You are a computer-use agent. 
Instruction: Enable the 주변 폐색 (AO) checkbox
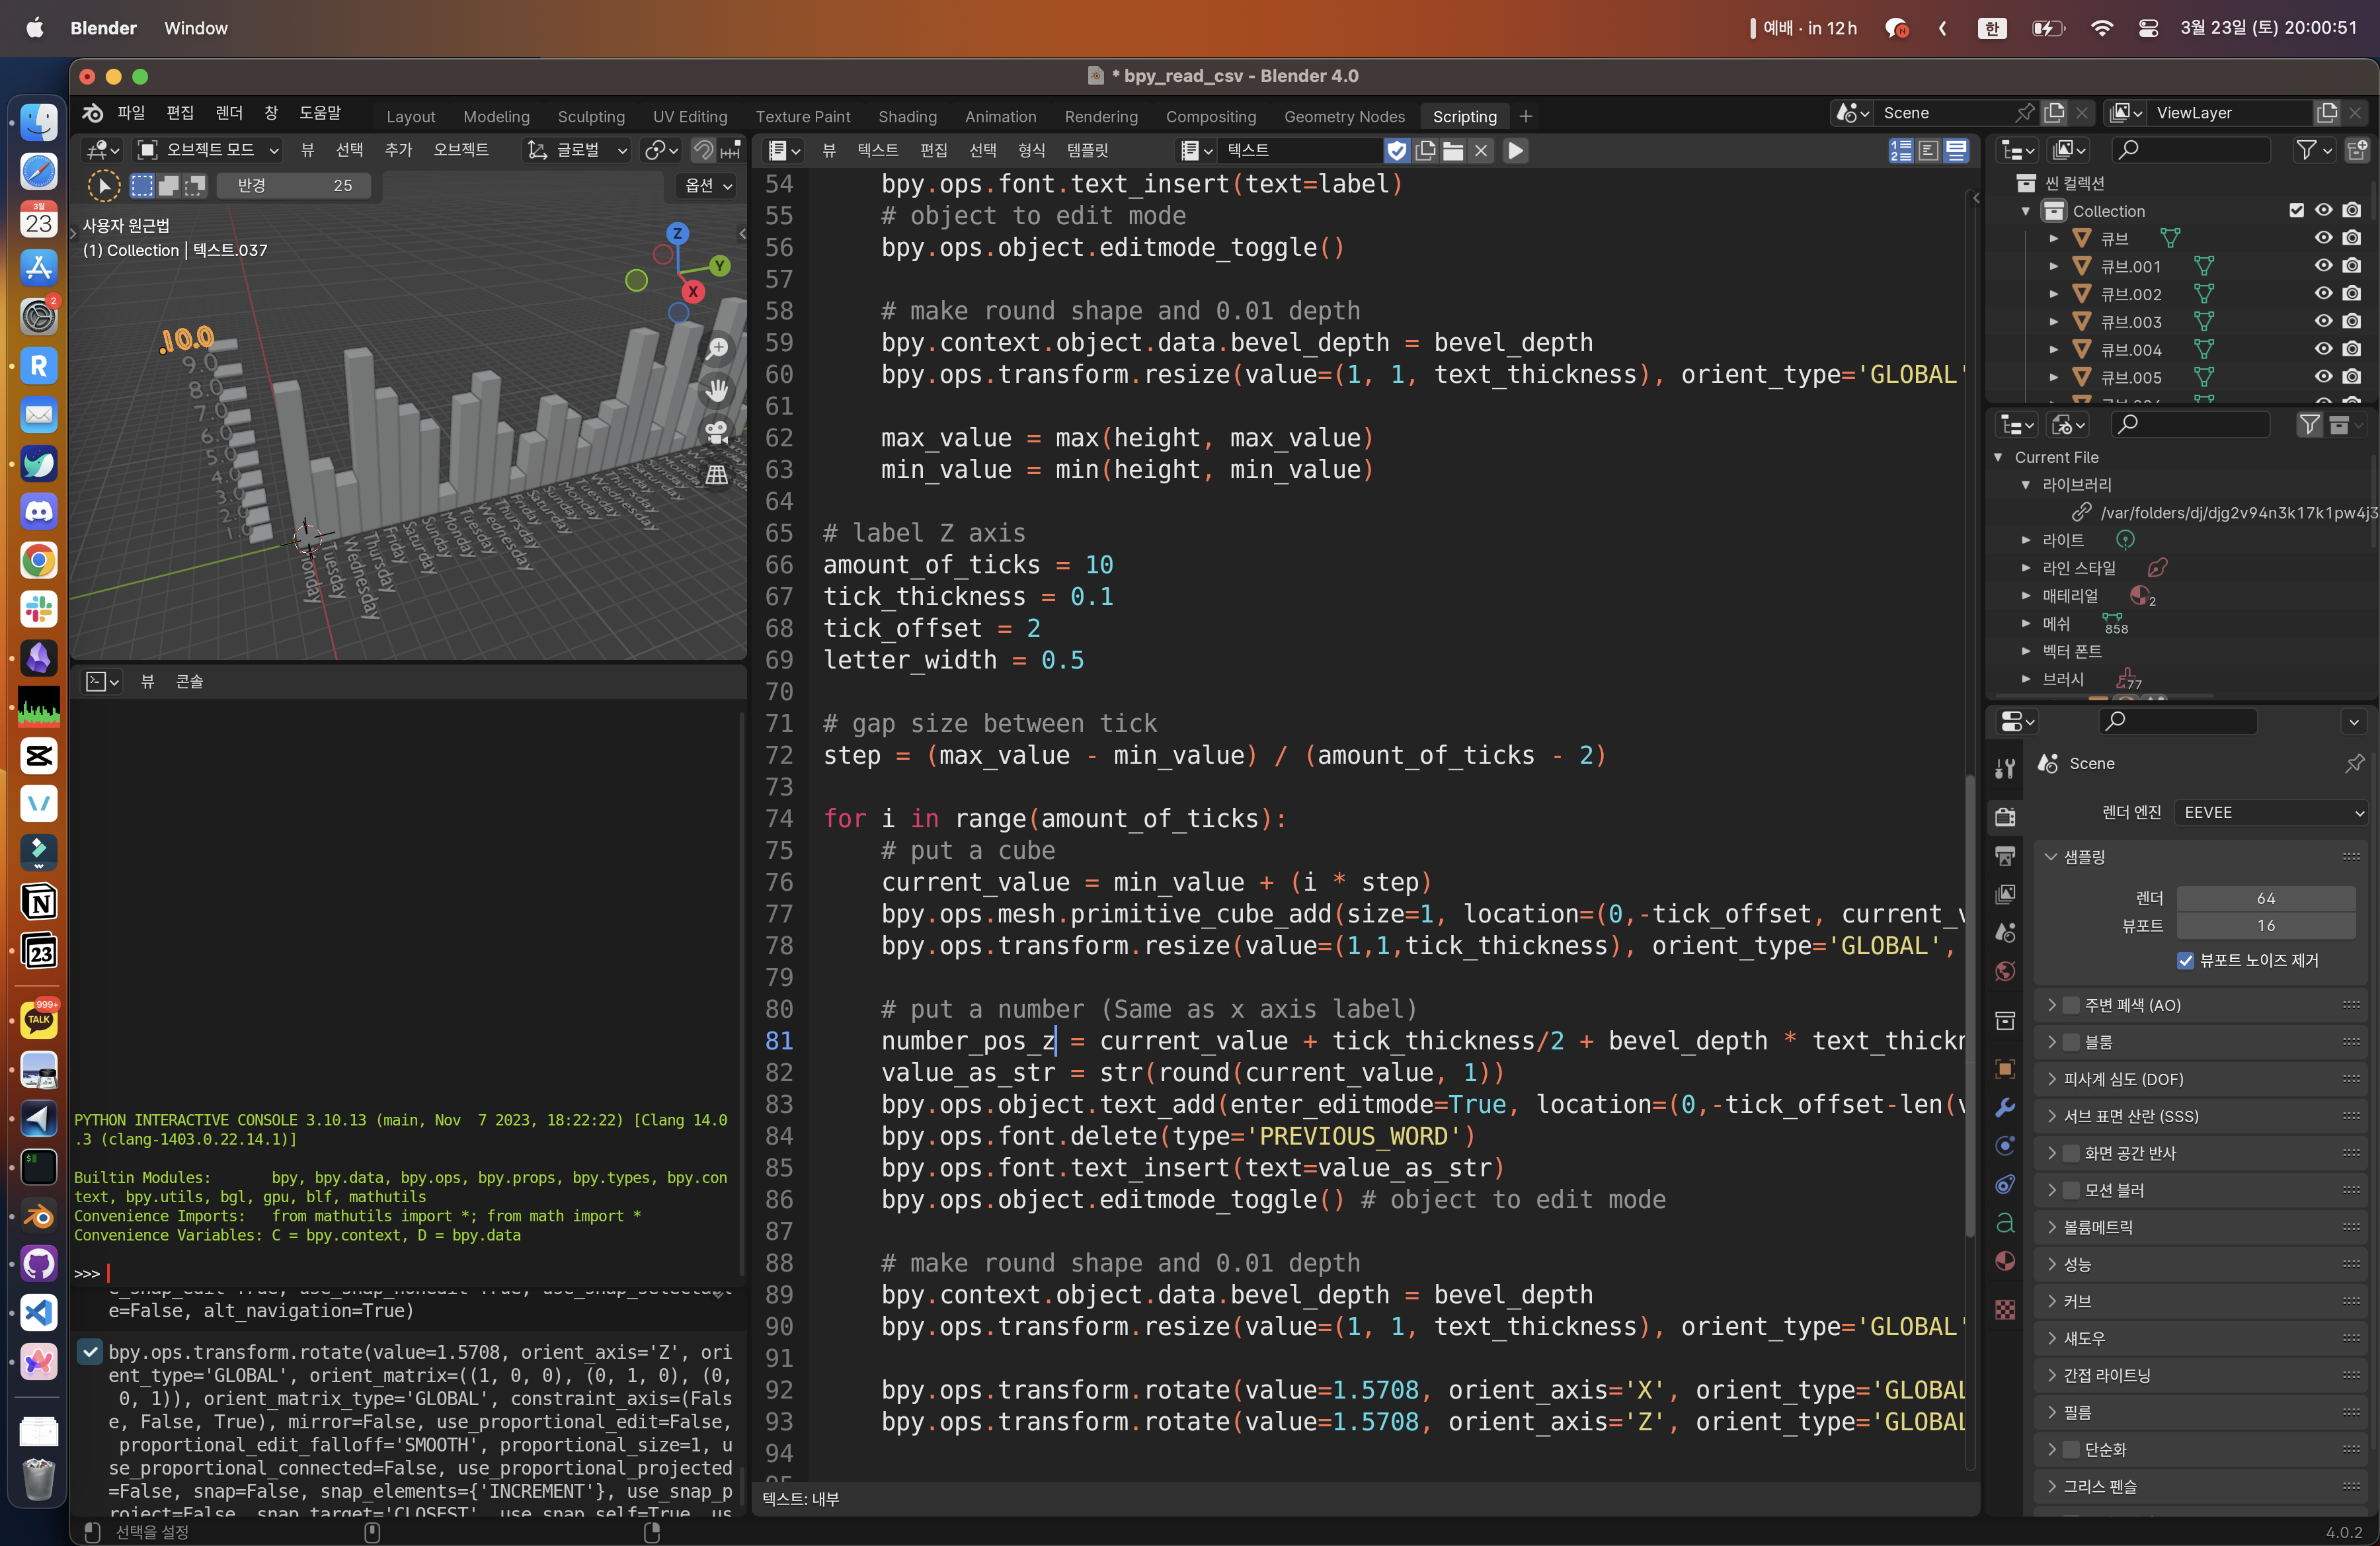[2071, 1005]
